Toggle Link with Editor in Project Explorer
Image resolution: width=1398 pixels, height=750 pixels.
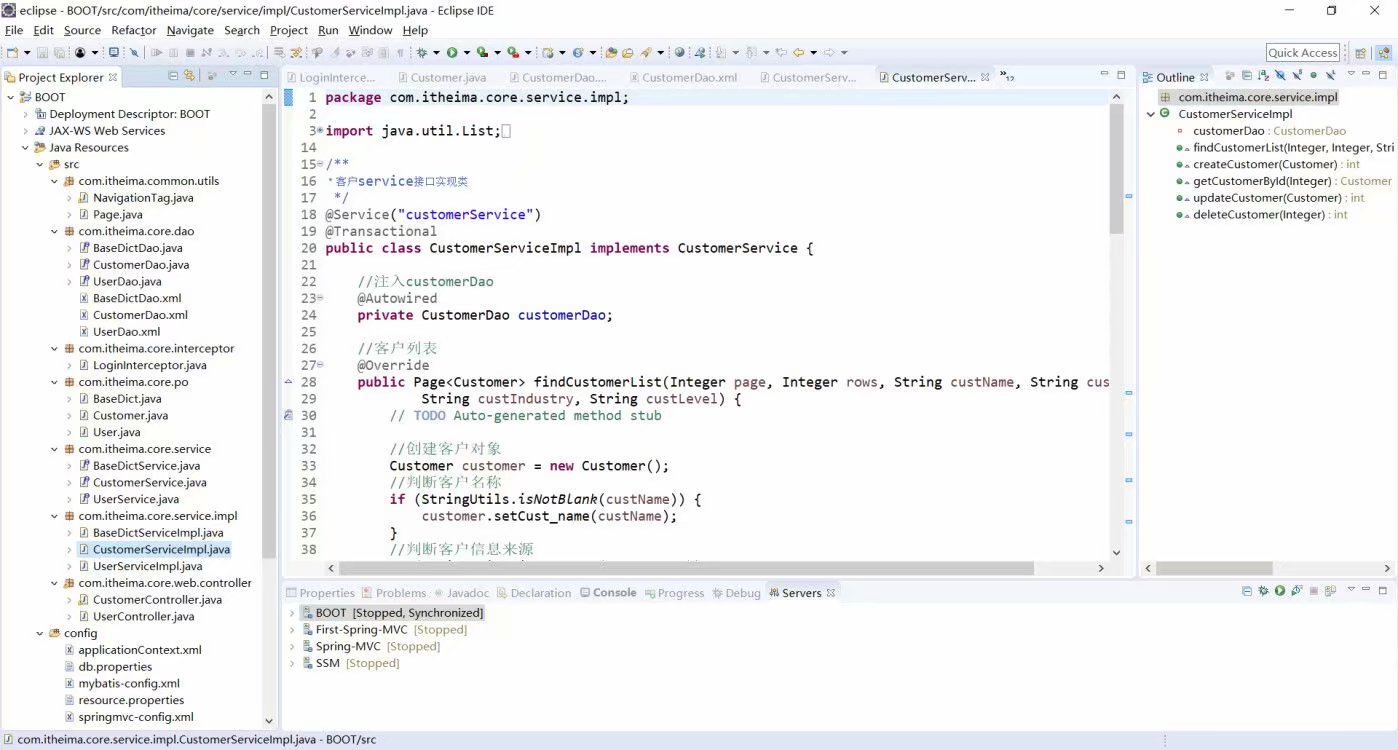click(188, 75)
